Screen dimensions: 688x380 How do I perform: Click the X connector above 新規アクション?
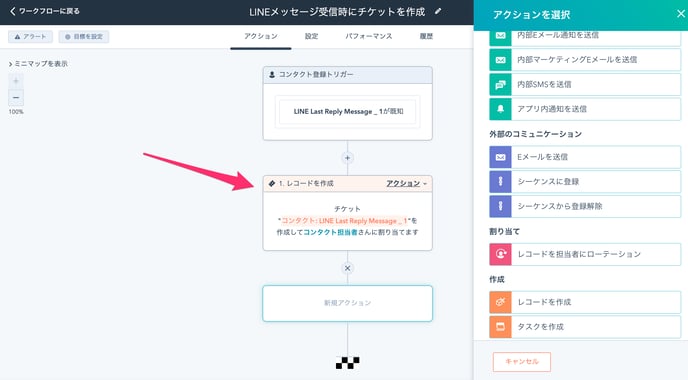[348, 268]
